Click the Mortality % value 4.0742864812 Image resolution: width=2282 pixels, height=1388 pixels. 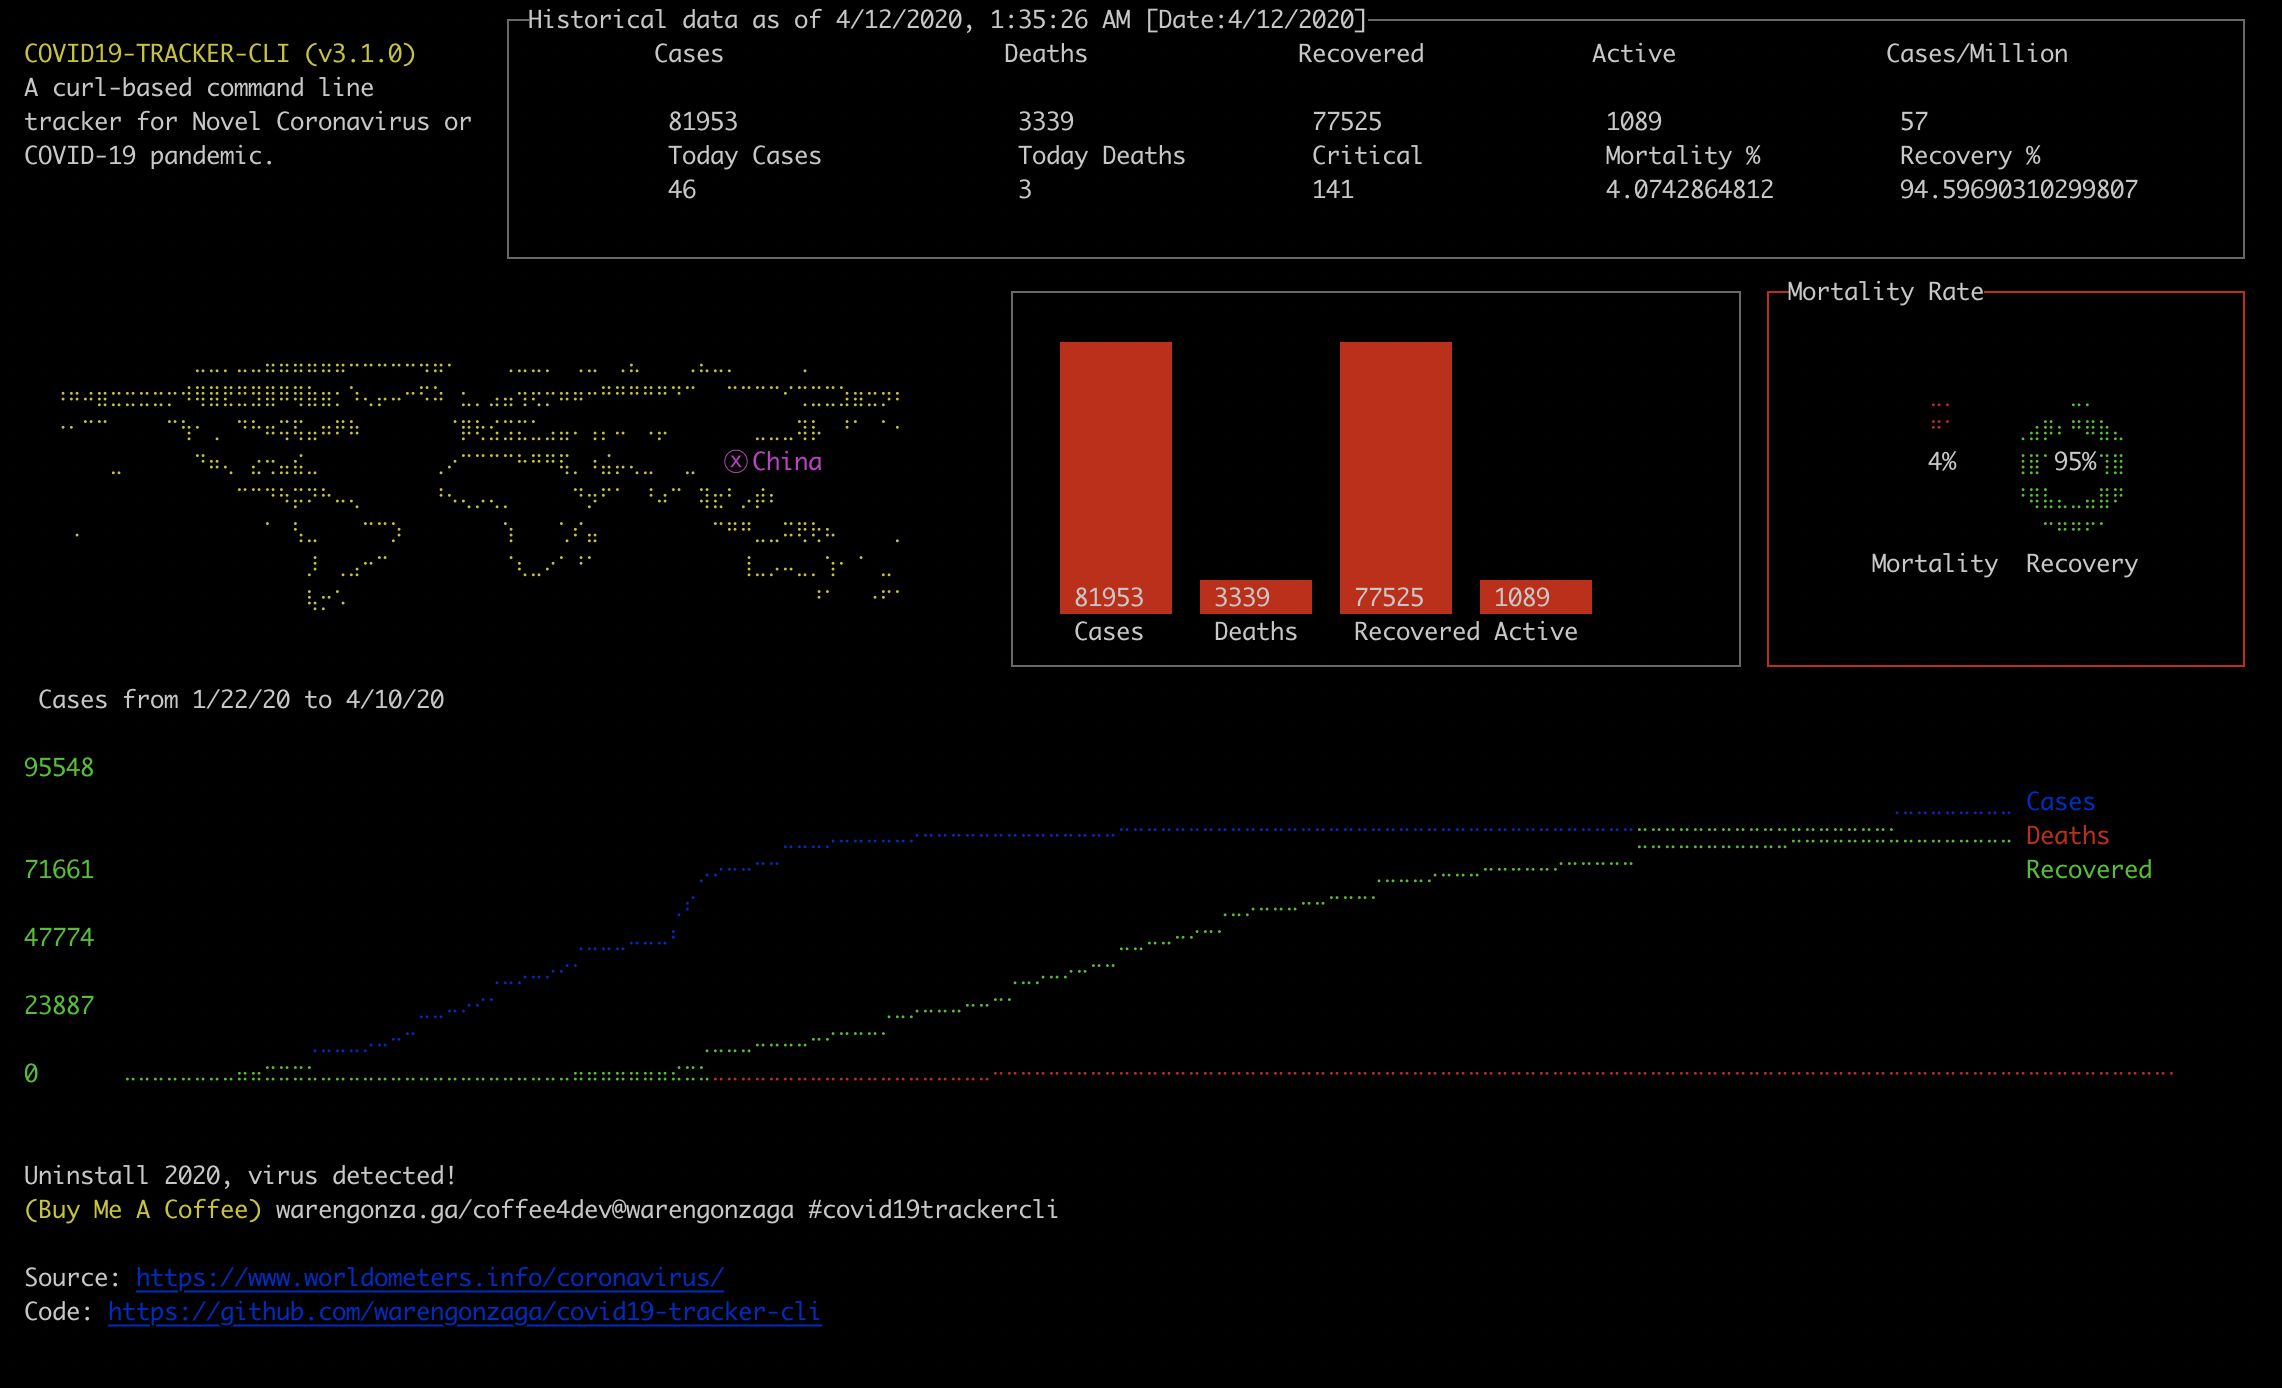[1689, 189]
